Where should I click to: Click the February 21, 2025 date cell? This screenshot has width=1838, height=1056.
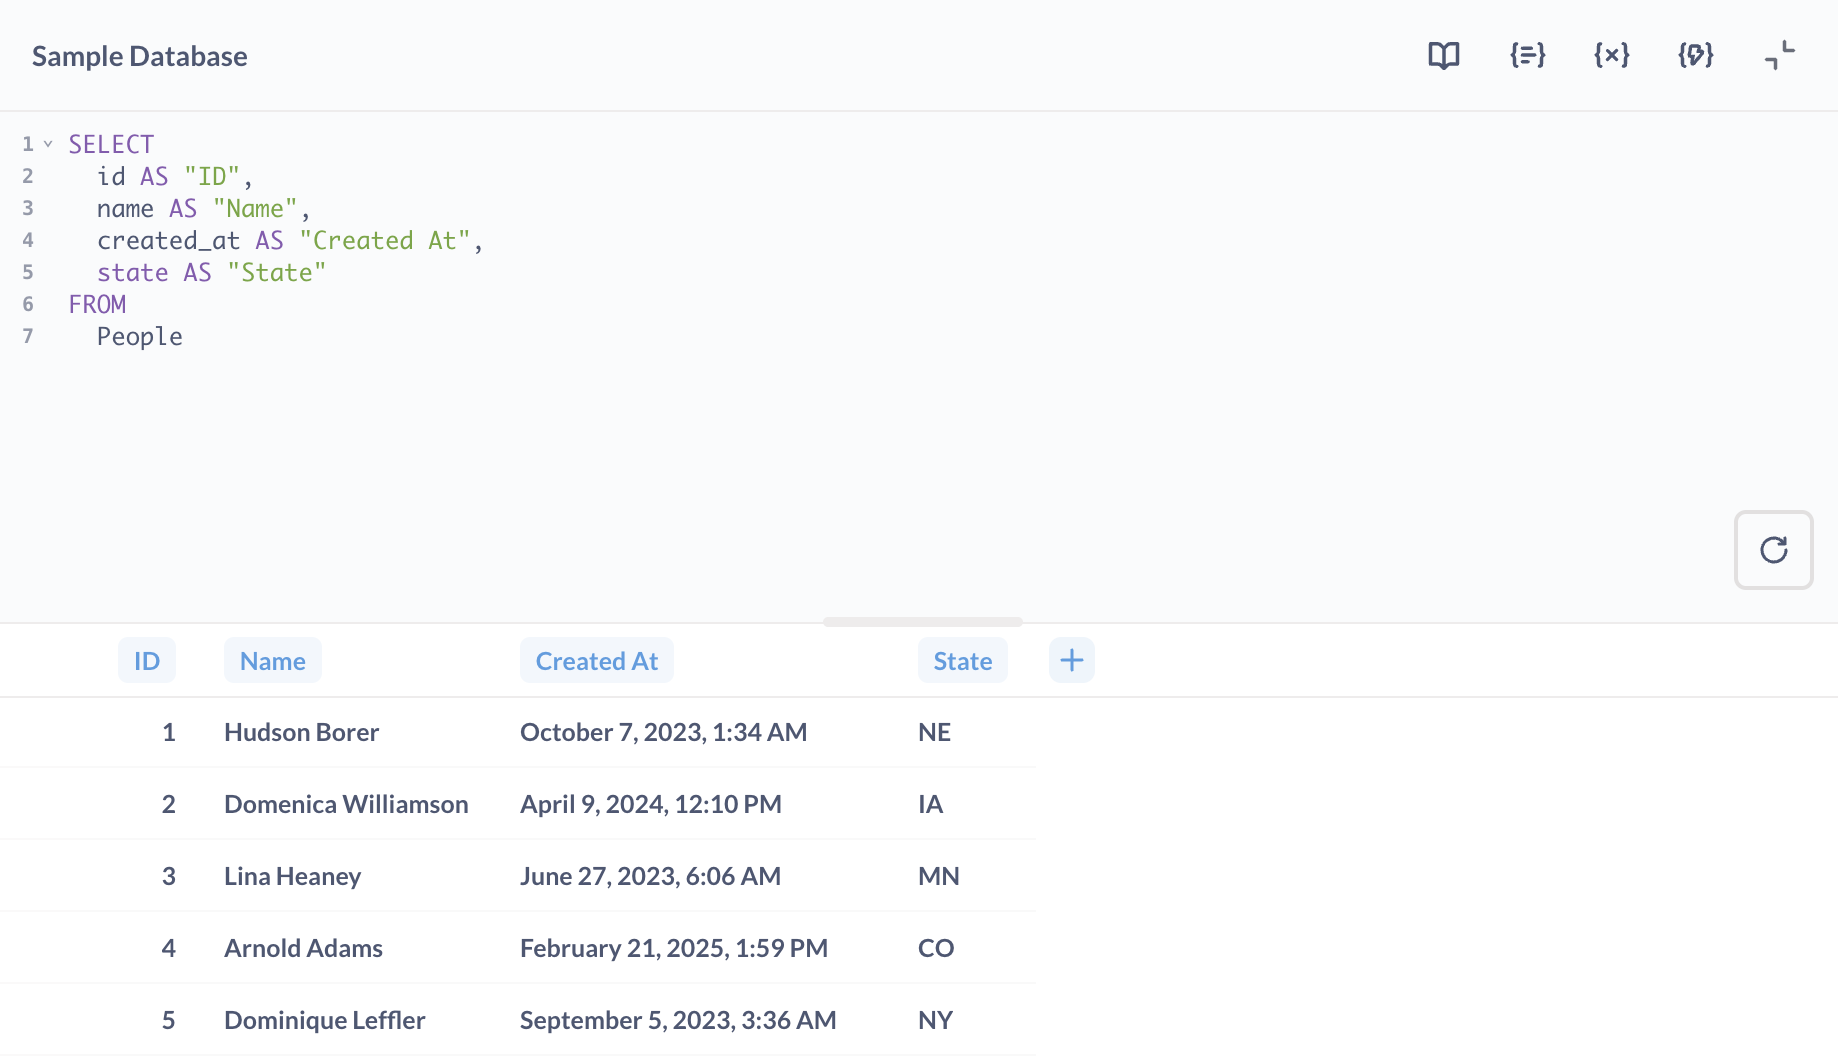click(x=673, y=948)
